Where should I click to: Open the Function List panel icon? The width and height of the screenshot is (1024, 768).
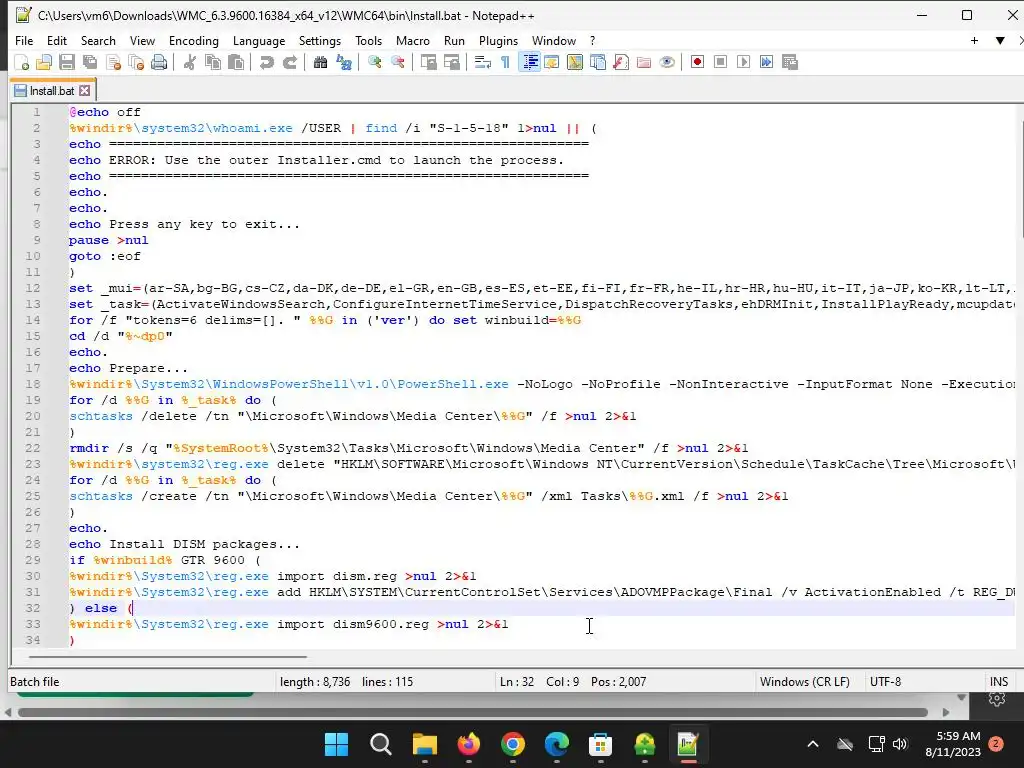621,62
